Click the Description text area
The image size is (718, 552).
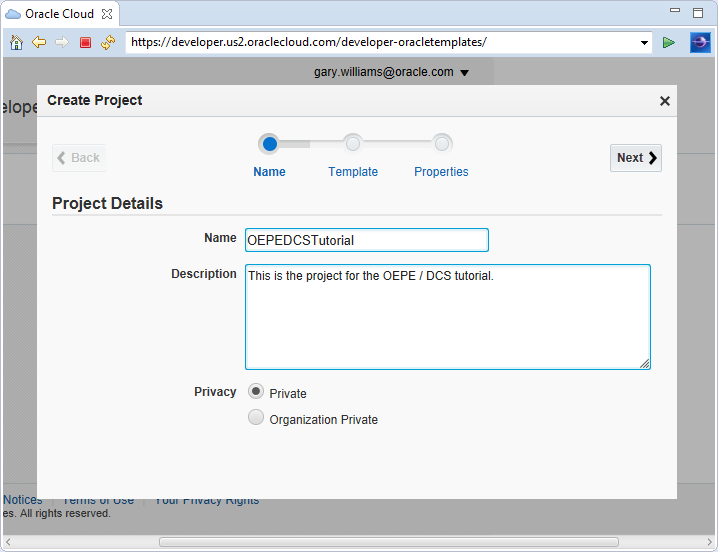448,317
